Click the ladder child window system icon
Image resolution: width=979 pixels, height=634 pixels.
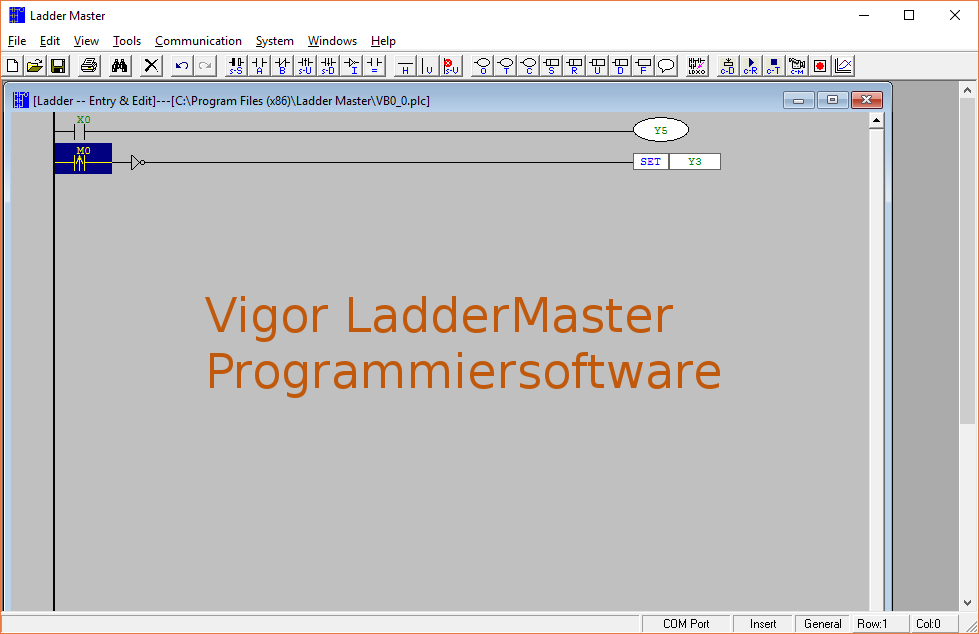[x=21, y=100]
